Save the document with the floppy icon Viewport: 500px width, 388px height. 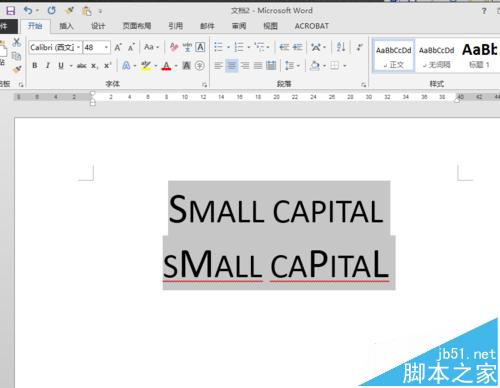point(10,11)
